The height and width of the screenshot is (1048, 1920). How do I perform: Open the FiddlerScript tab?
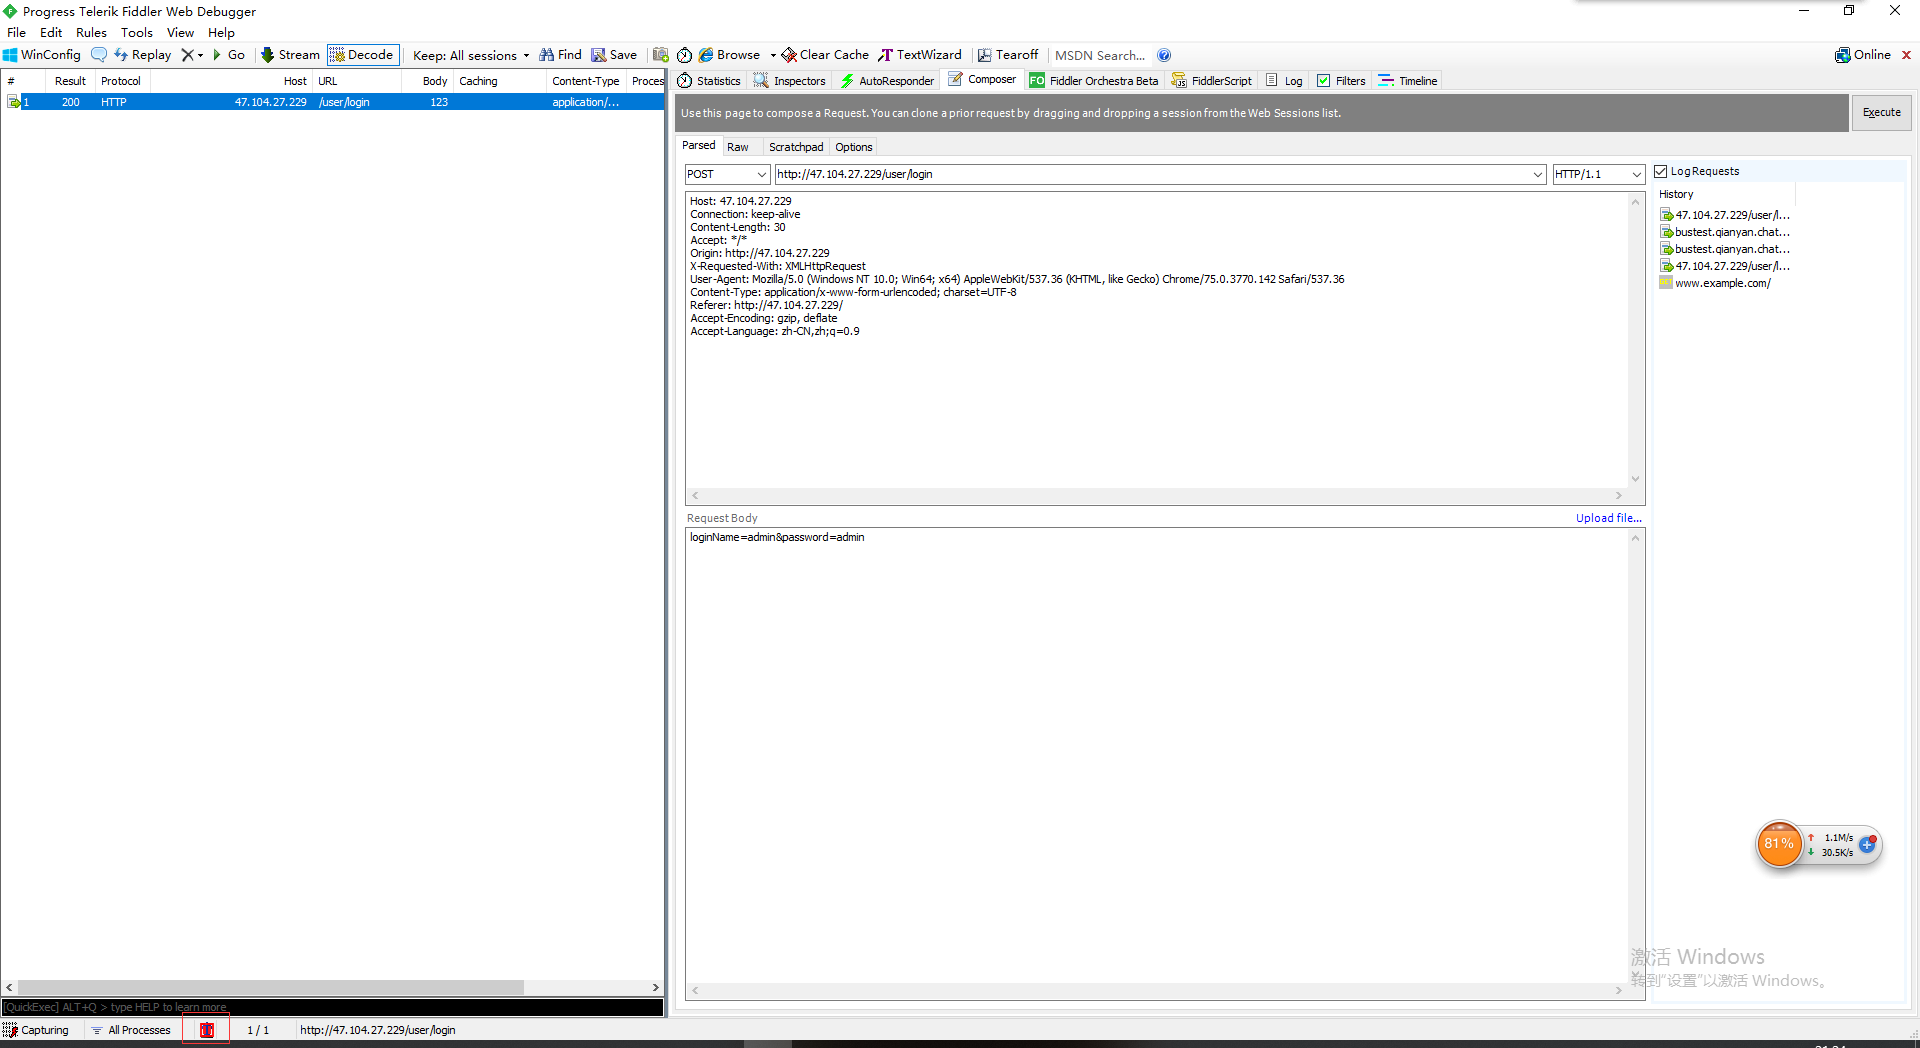pyautogui.click(x=1211, y=81)
